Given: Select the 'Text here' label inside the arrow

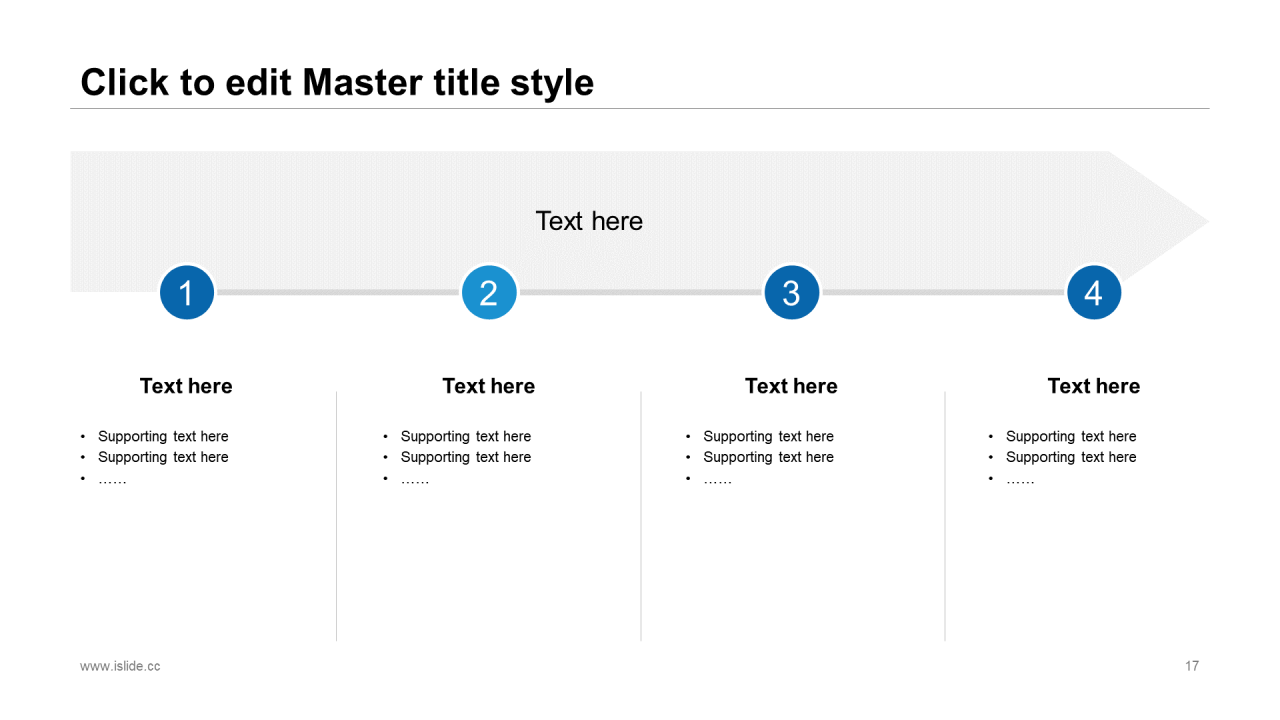Looking at the screenshot, I should [589, 221].
